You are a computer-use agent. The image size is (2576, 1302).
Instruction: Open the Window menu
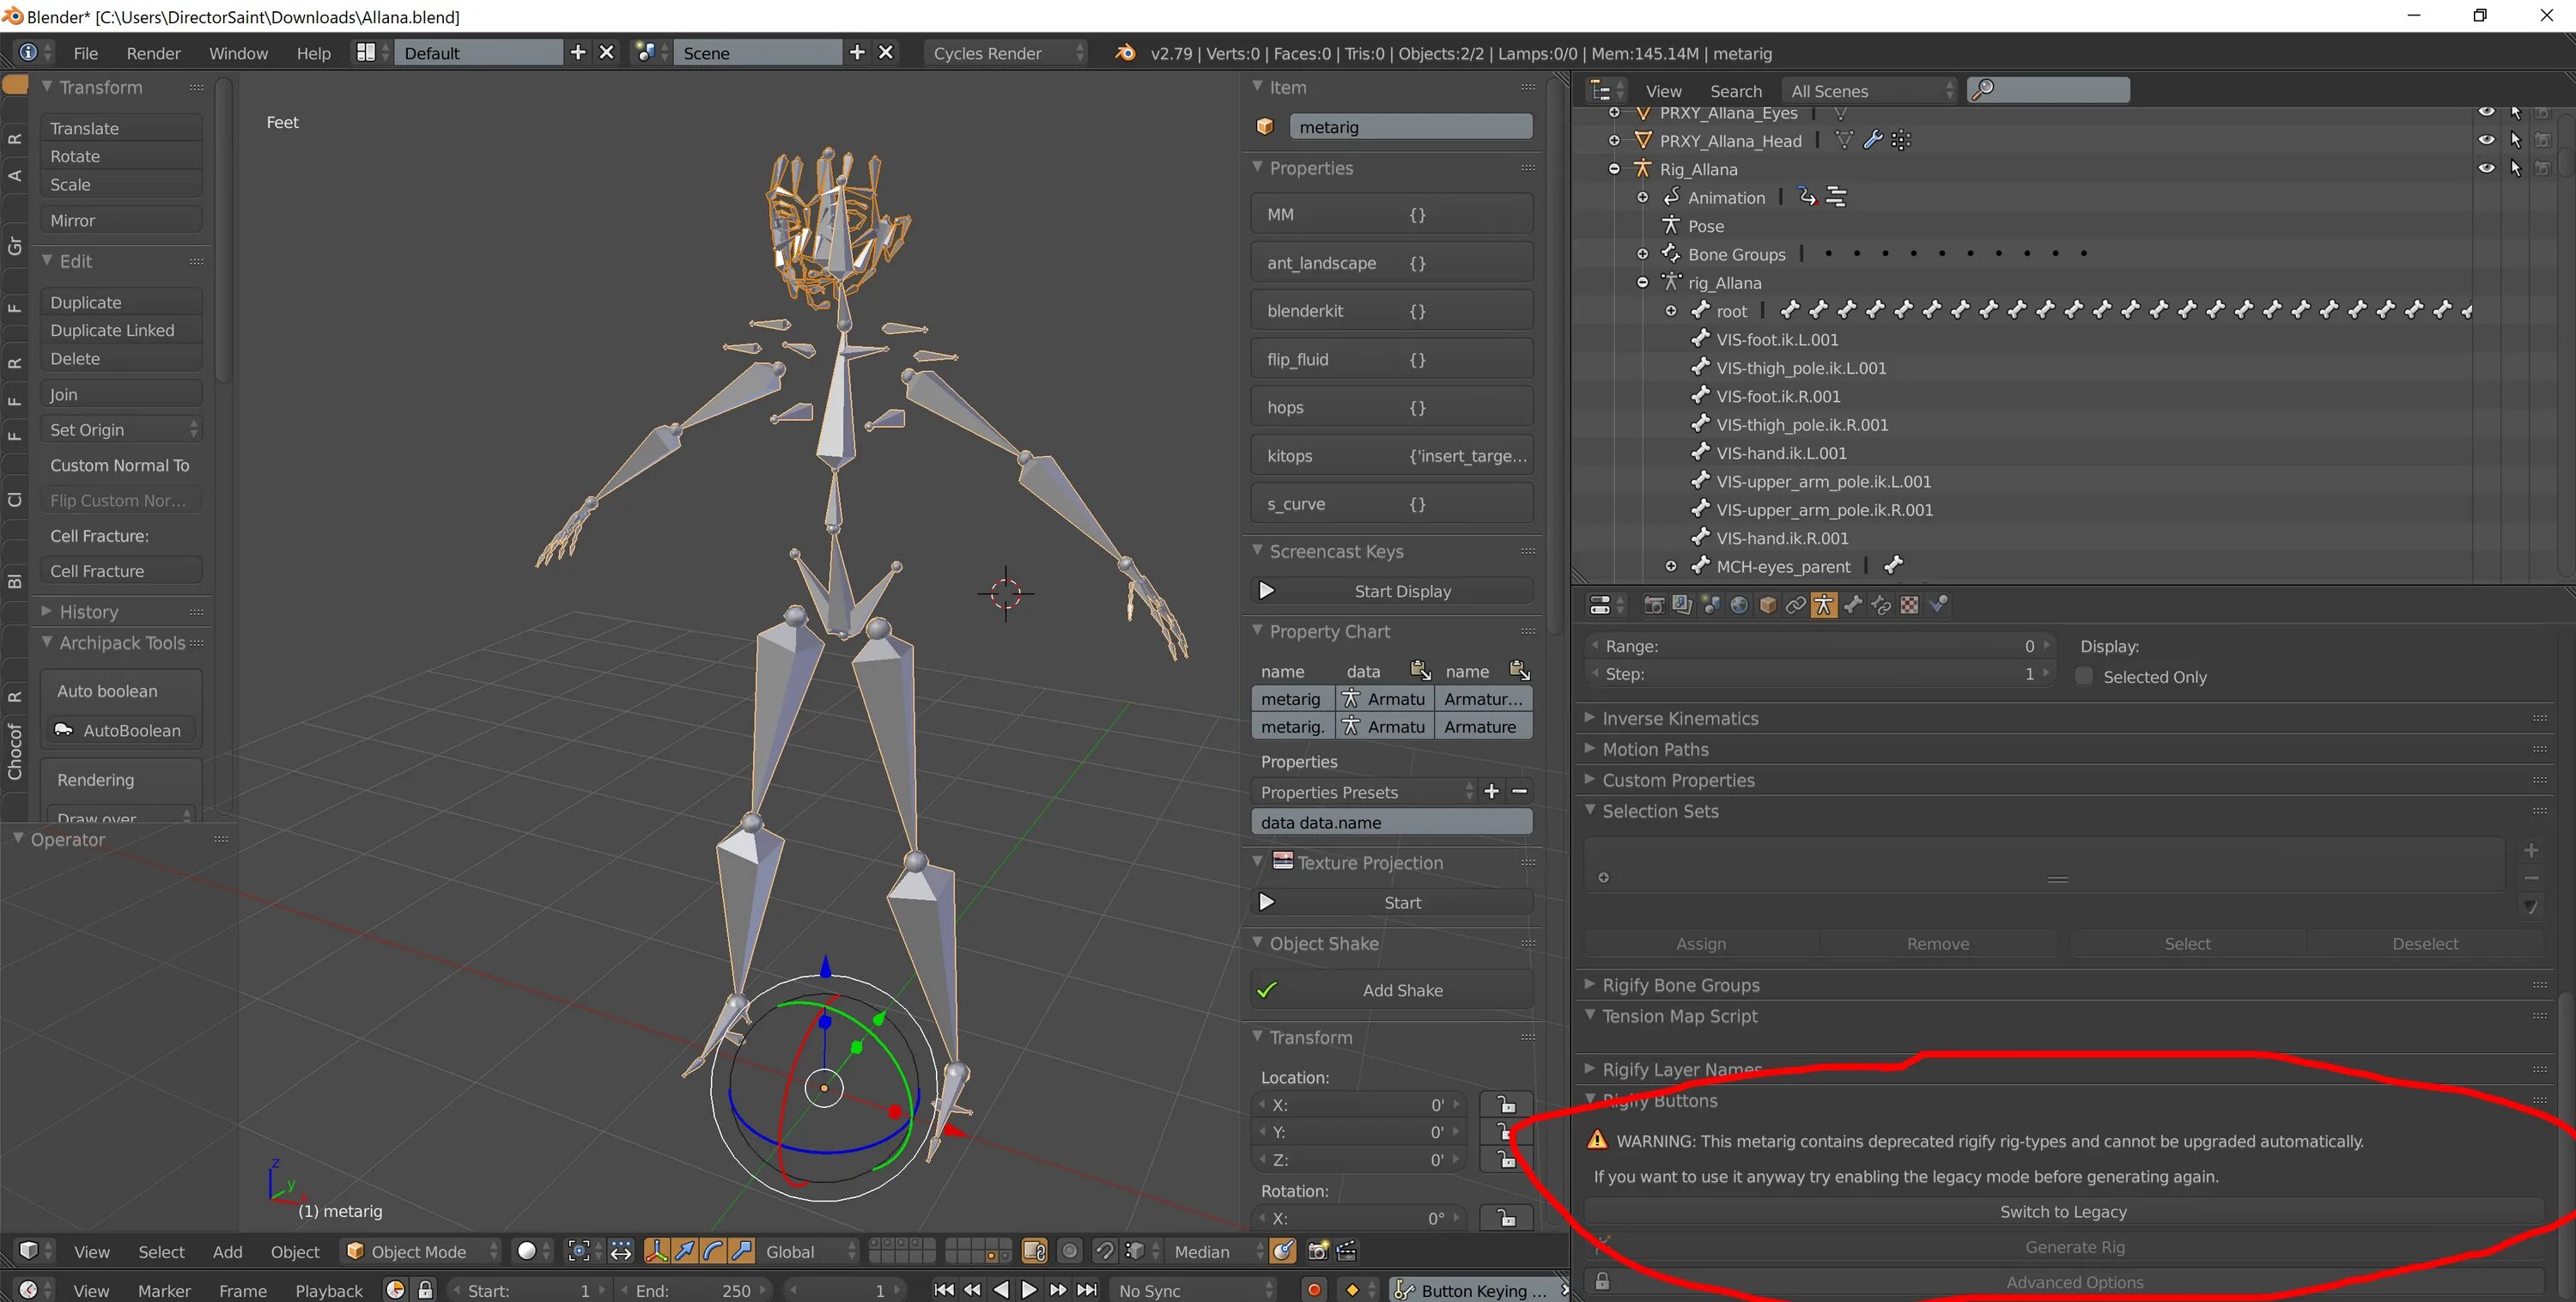(x=238, y=52)
